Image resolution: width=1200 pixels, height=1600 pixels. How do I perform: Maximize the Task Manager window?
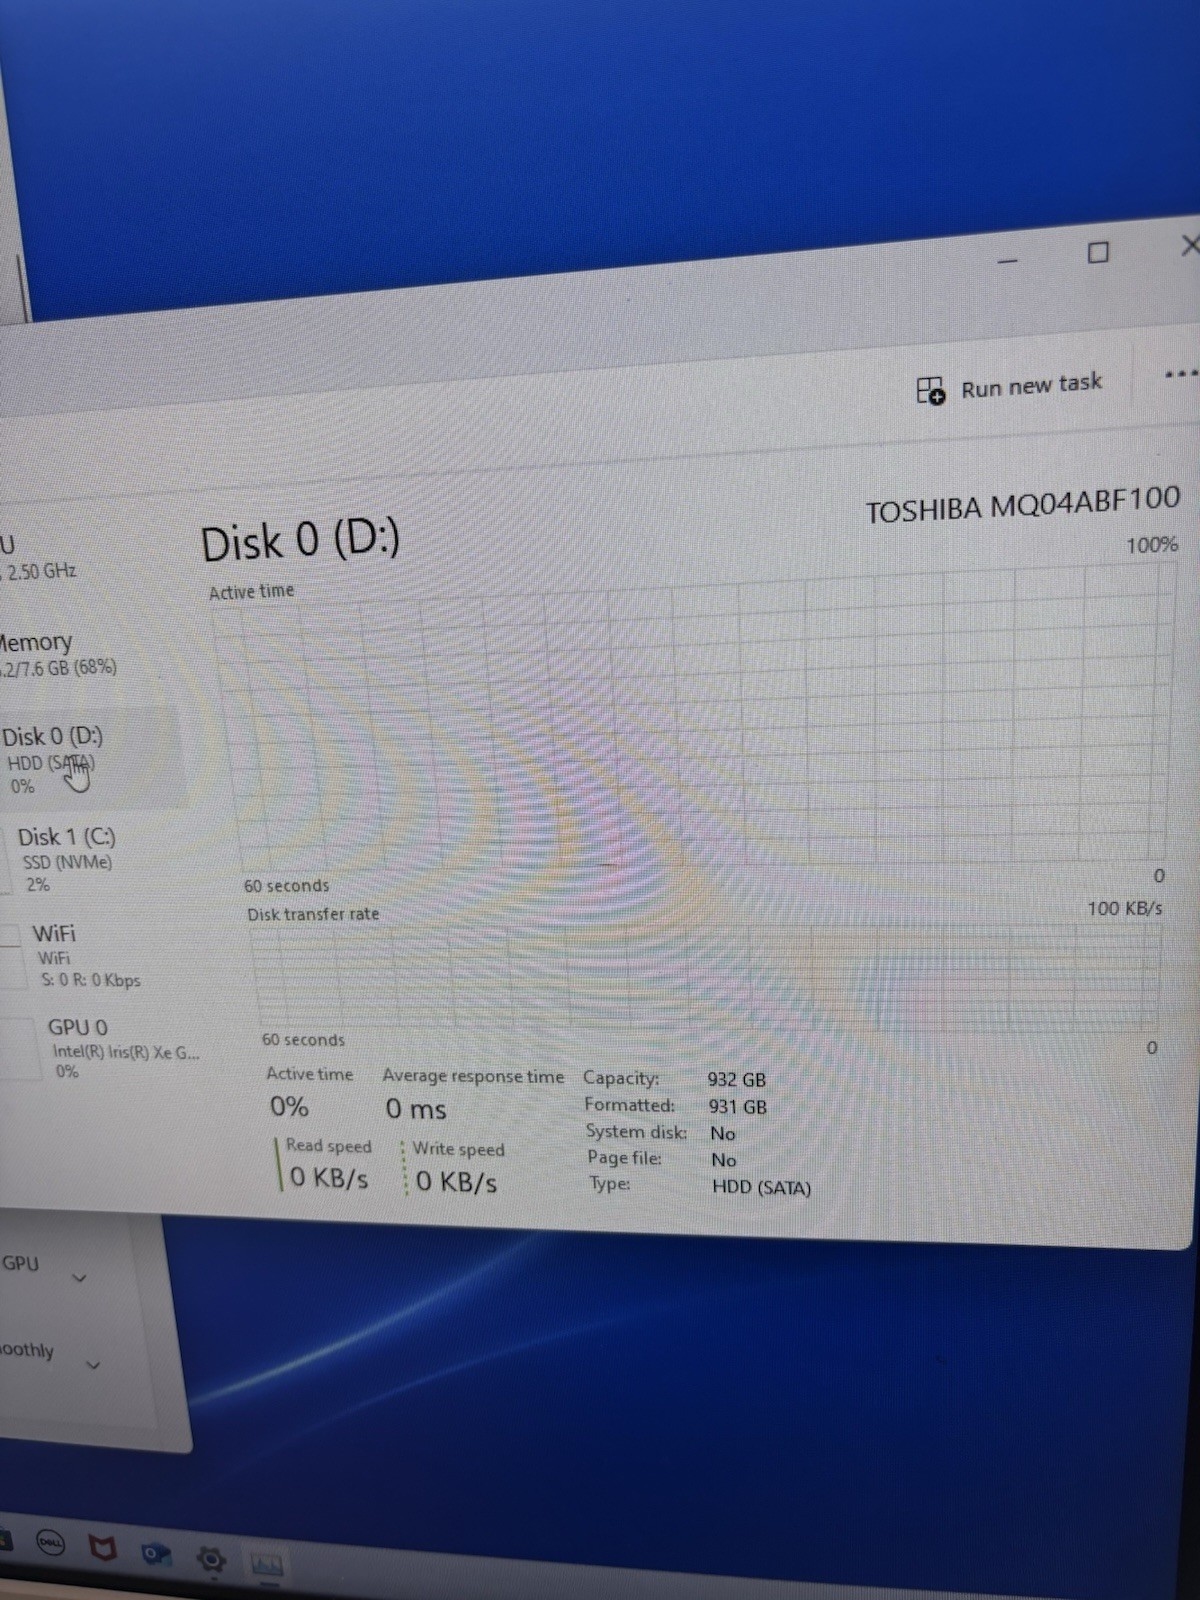tap(1098, 252)
